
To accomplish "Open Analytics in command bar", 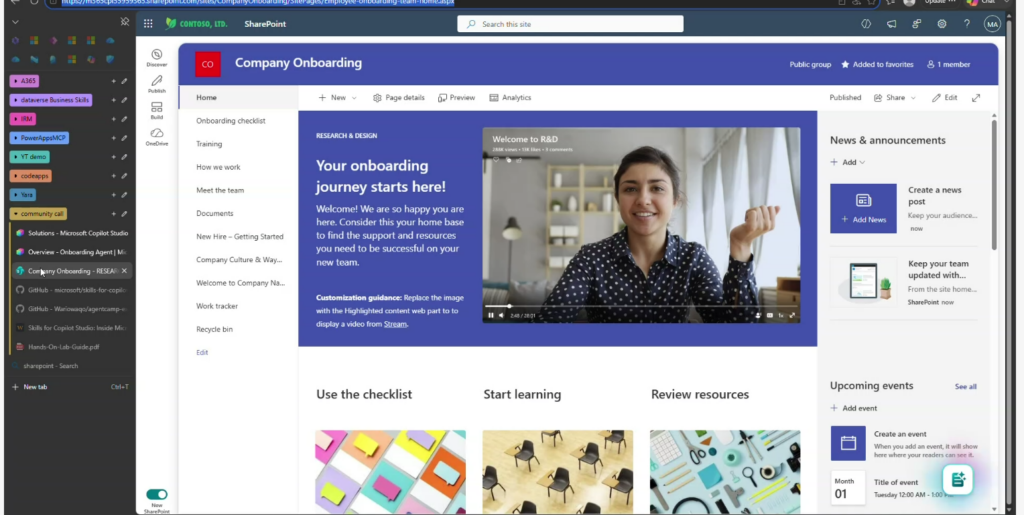I will tap(510, 98).
